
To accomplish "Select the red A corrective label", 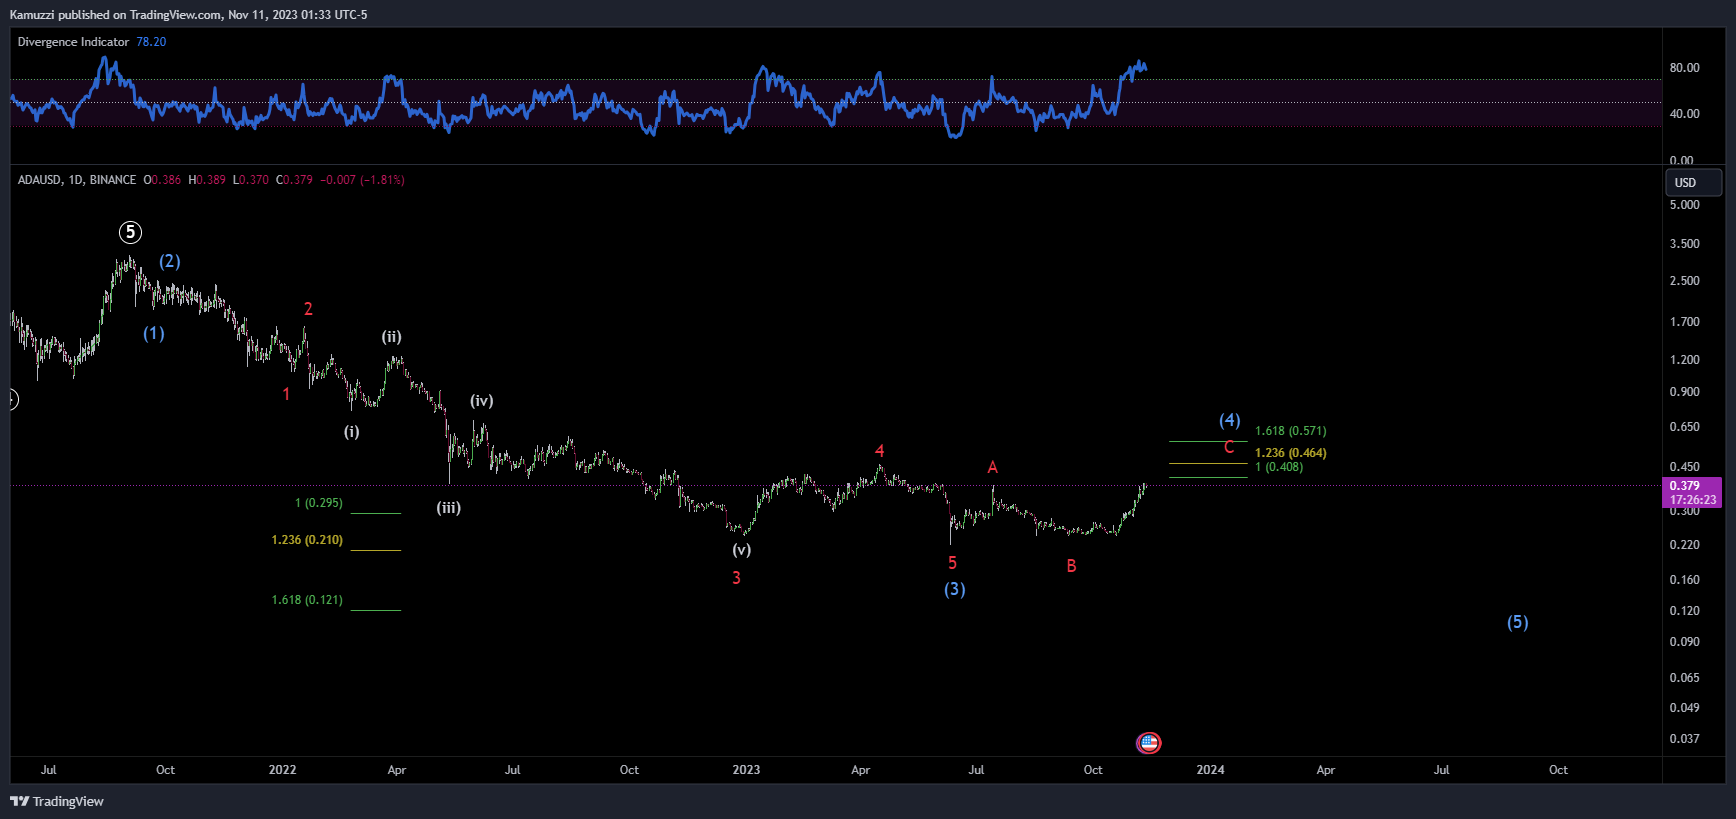I will [993, 467].
